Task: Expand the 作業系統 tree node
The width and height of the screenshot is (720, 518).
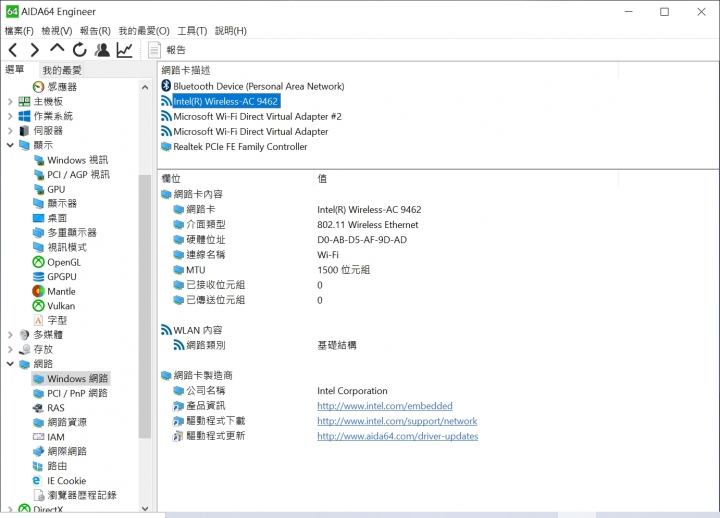Action: point(10,116)
